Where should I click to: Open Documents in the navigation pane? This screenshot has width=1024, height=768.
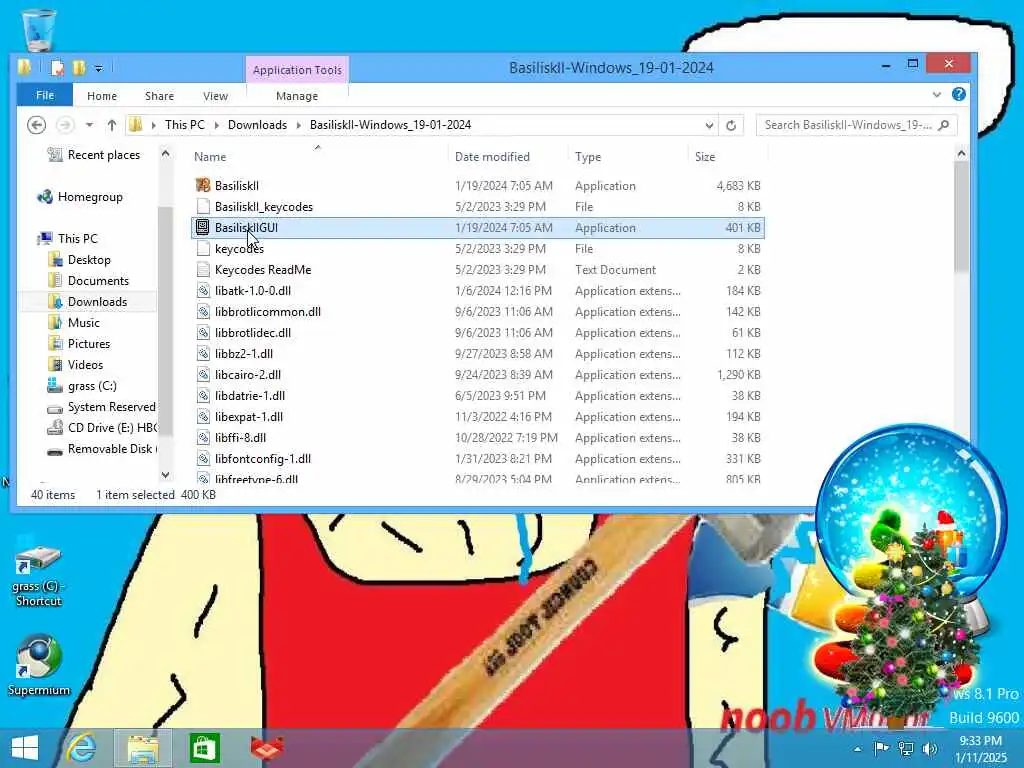click(89, 280)
